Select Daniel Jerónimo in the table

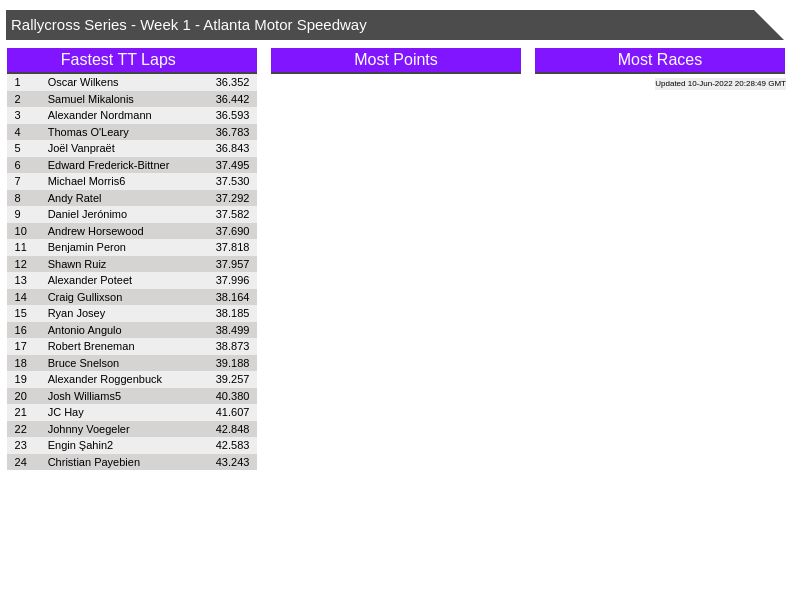click(x=87, y=214)
